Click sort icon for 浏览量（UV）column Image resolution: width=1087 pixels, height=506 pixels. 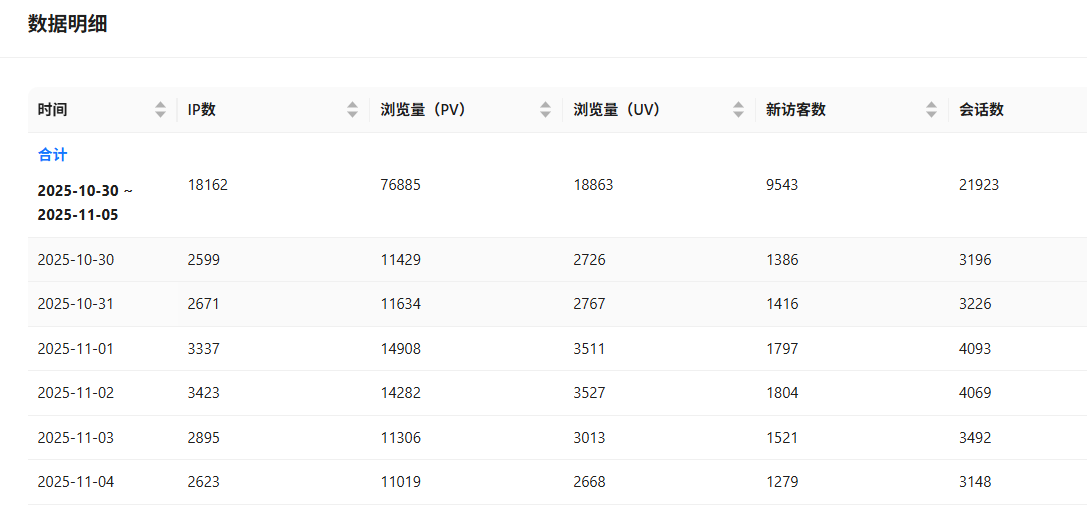pyautogui.click(x=738, y=110)
